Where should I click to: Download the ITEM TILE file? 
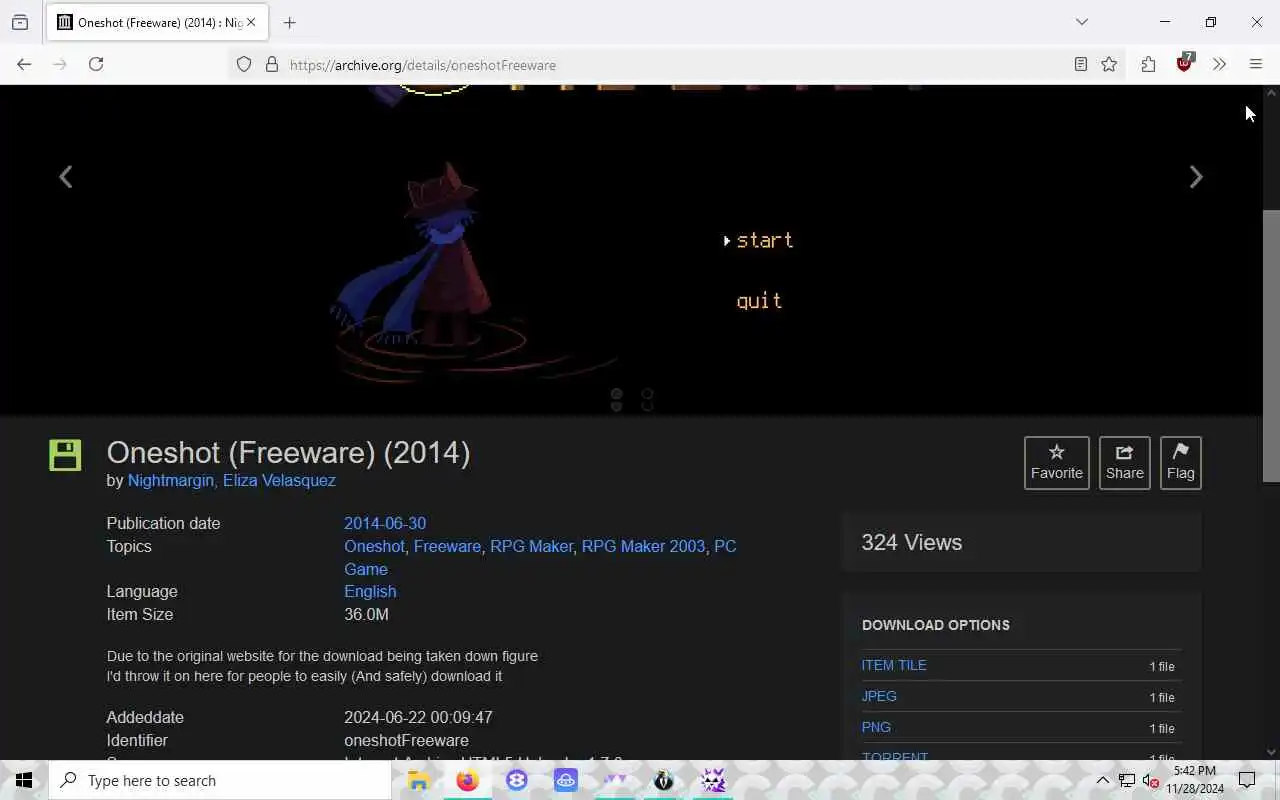click(894, 666)
